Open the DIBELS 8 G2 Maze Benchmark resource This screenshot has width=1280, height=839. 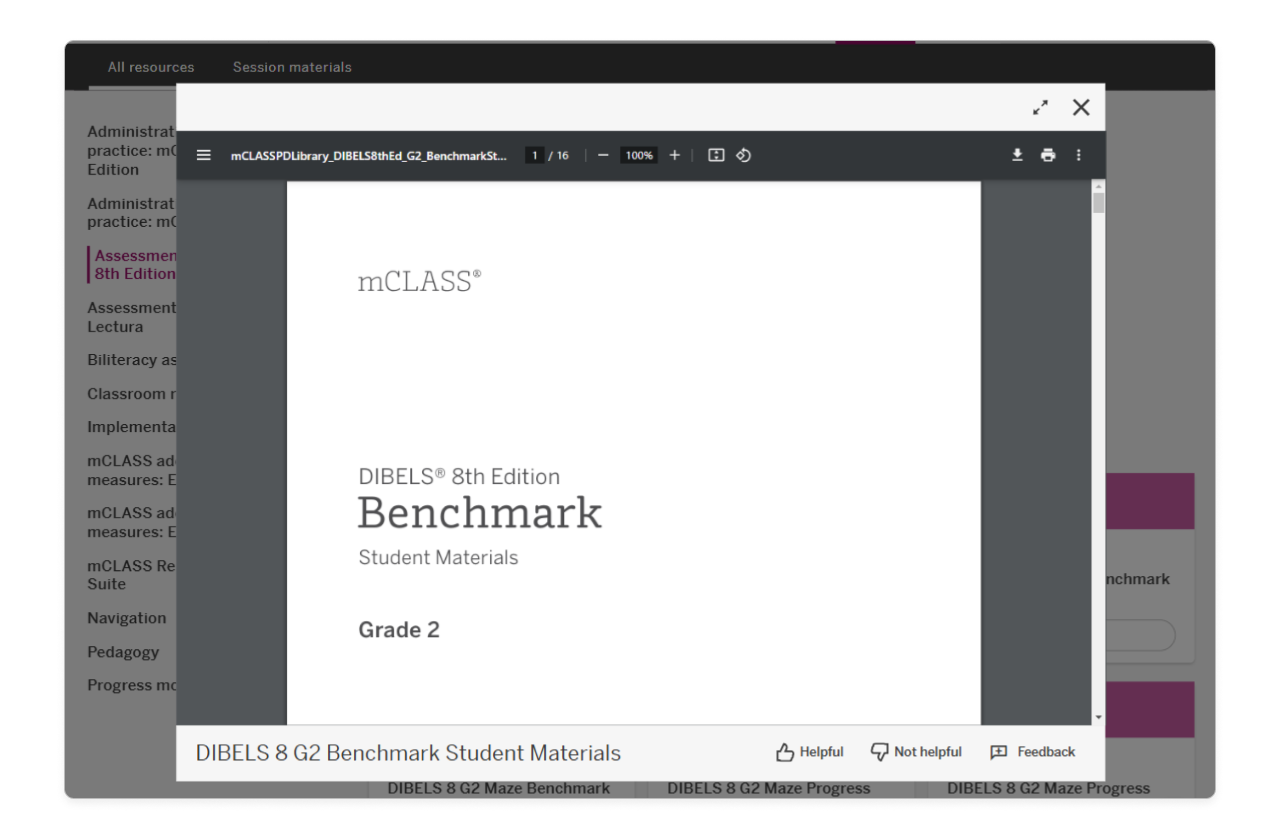coord(499,788)
